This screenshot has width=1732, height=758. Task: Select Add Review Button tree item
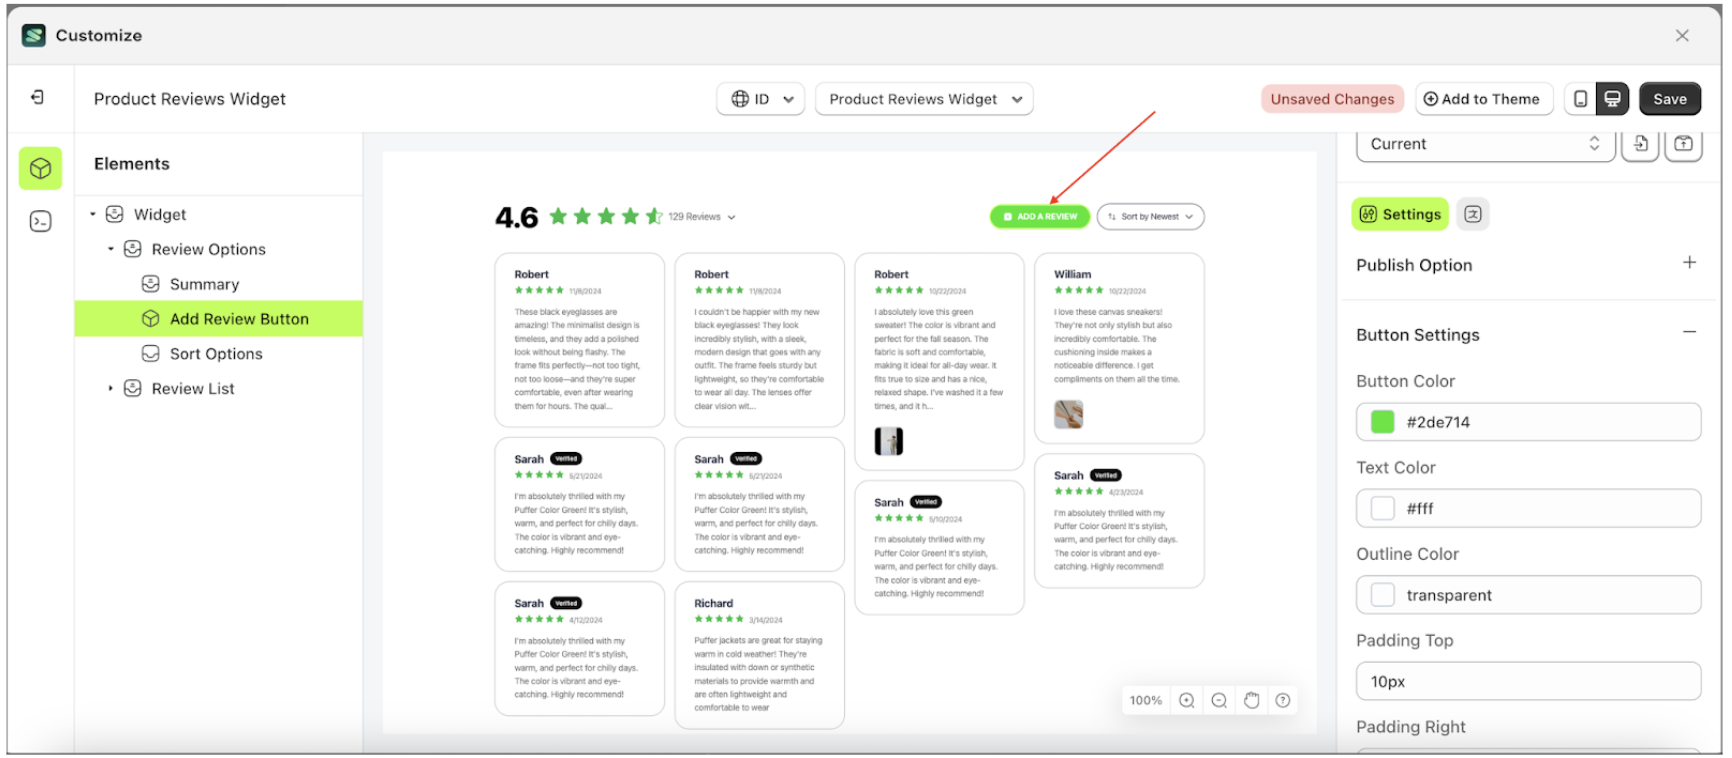point(218,319)
